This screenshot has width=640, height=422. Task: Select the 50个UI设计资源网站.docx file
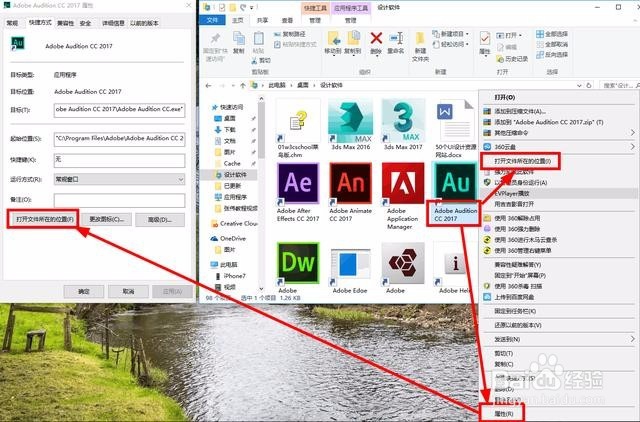(455, 120)
